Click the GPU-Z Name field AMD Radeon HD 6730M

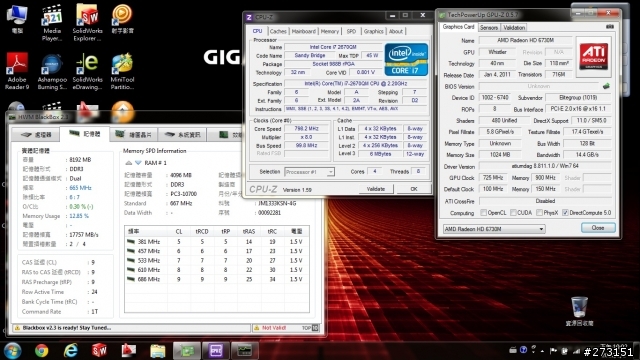525,40
